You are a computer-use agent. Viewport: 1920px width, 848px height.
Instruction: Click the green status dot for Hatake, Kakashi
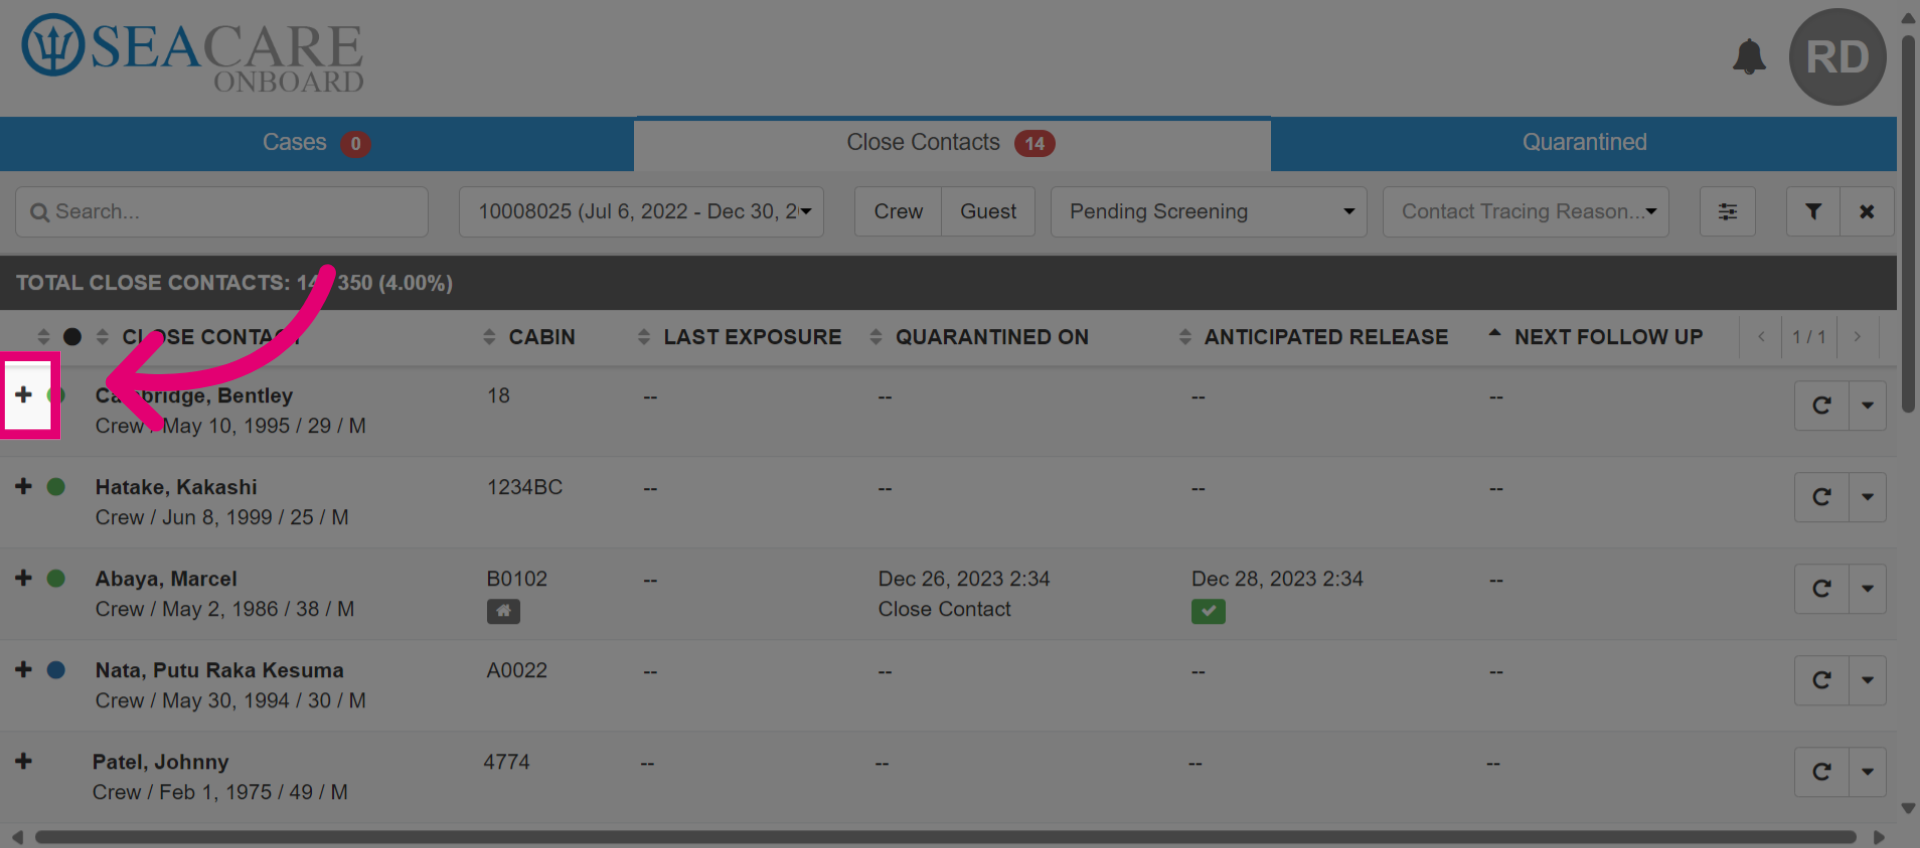pyautogui.click(x=56, y=487)
